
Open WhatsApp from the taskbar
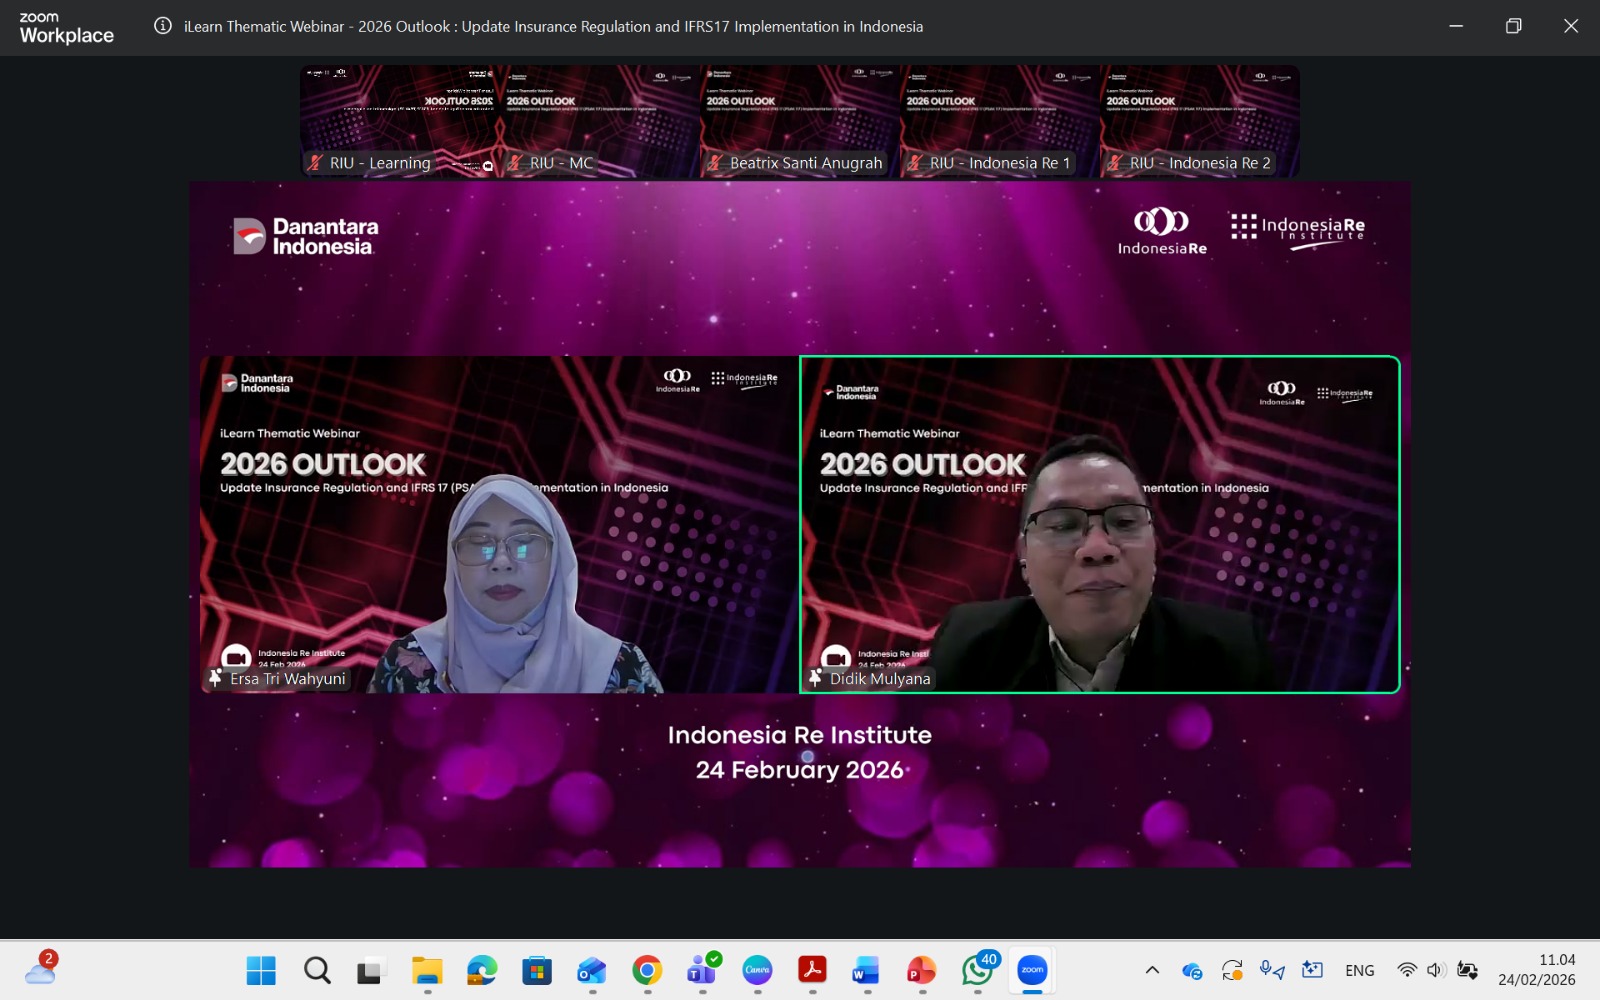(977, 970)
